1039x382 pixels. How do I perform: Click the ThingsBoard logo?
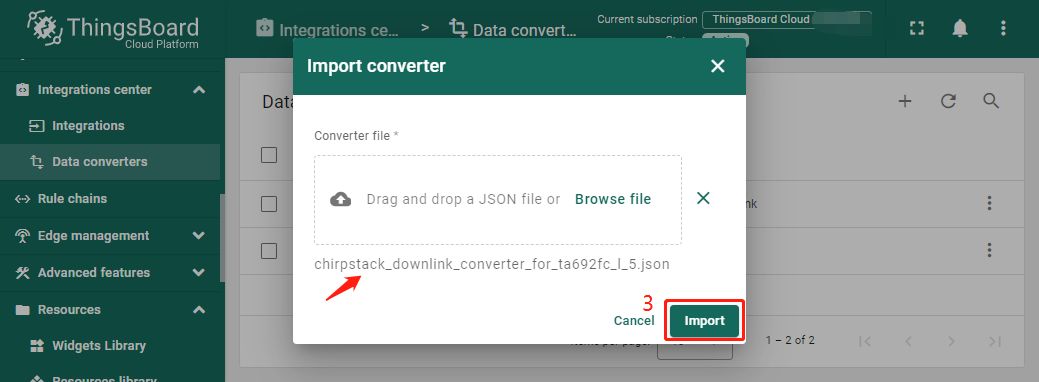pyautogui.click(x=113, y=30)
